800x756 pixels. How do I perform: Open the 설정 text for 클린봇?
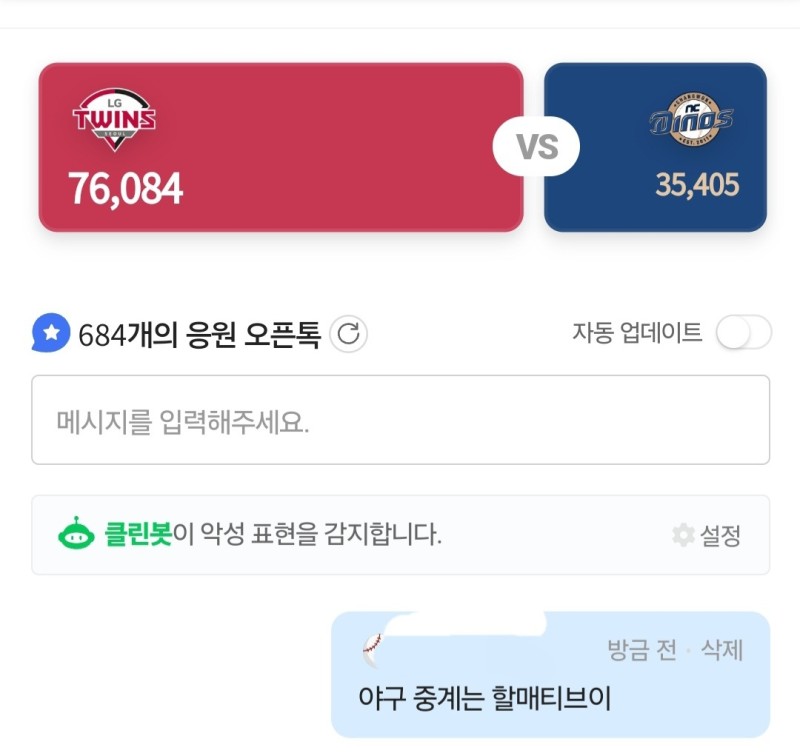pyautogui.click(x=721, y=536)
